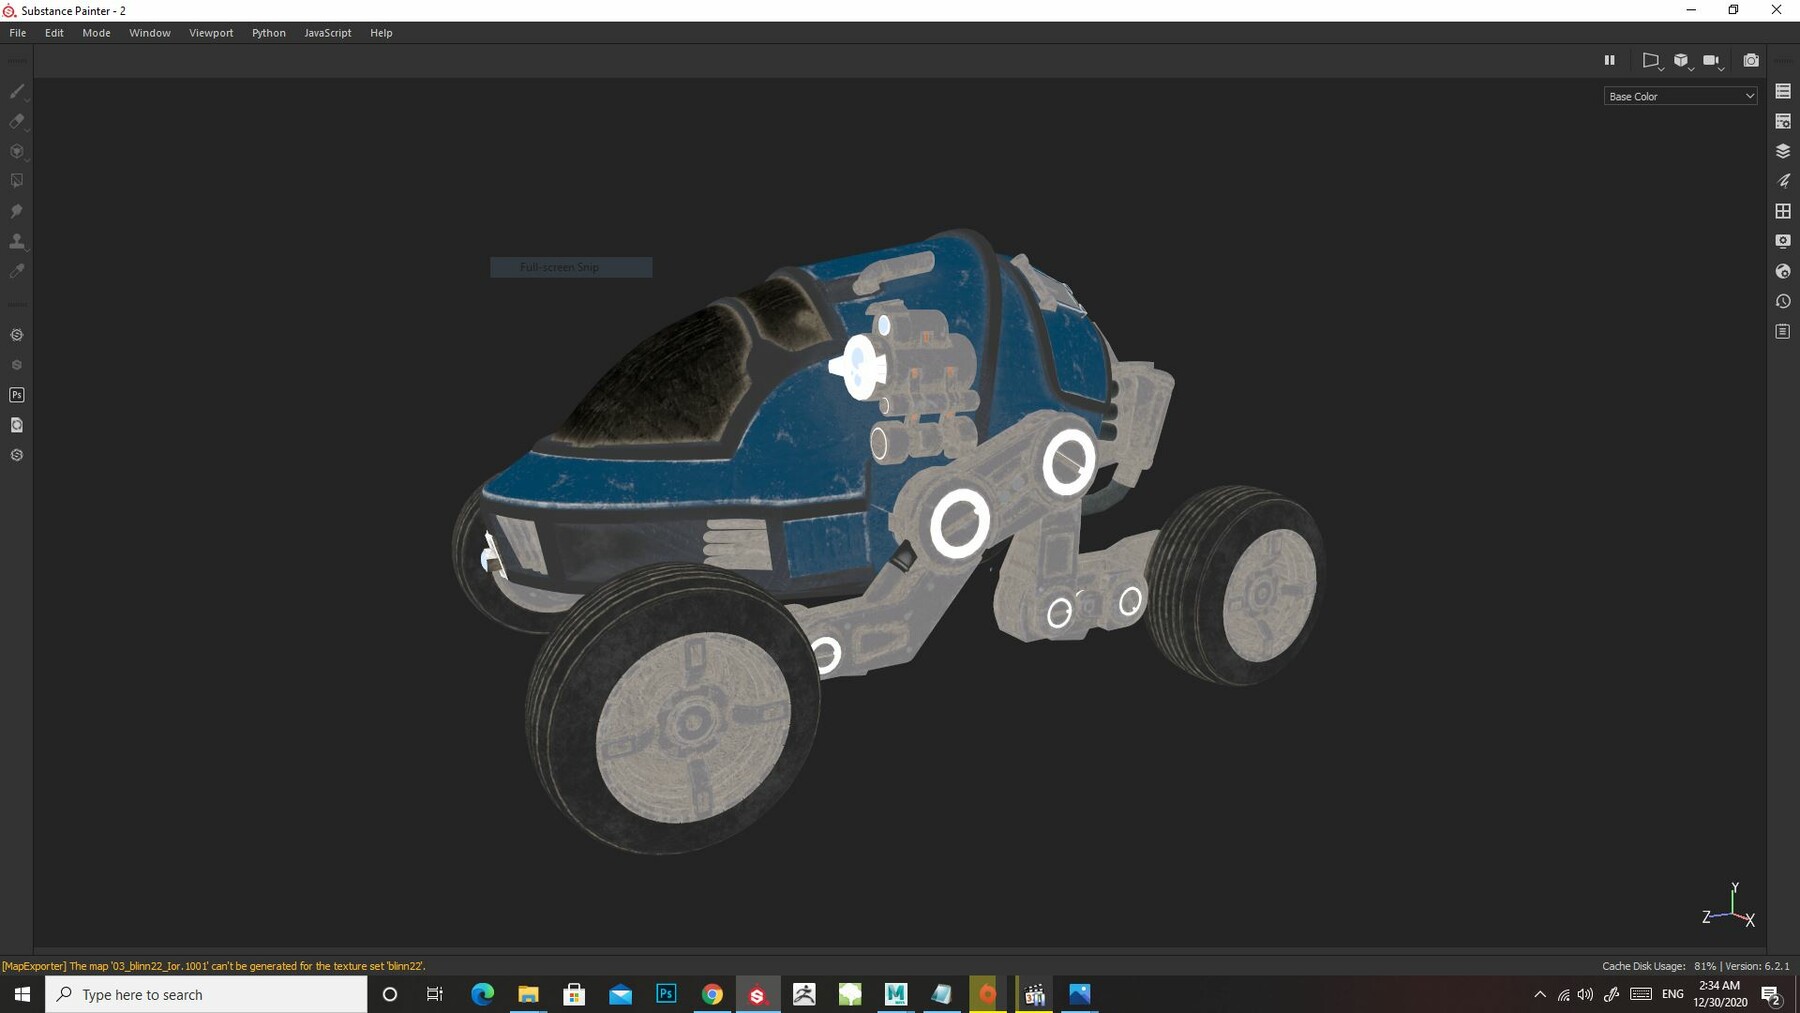Open the Base Color channel dropdown

[1680, 96]
